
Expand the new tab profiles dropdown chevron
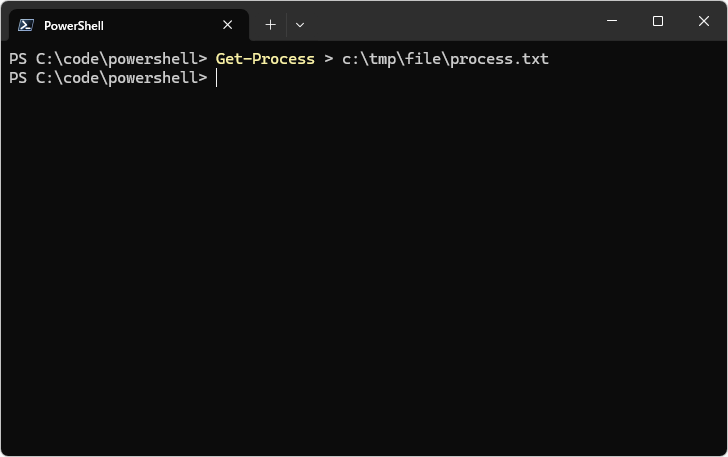coord(299,25)
